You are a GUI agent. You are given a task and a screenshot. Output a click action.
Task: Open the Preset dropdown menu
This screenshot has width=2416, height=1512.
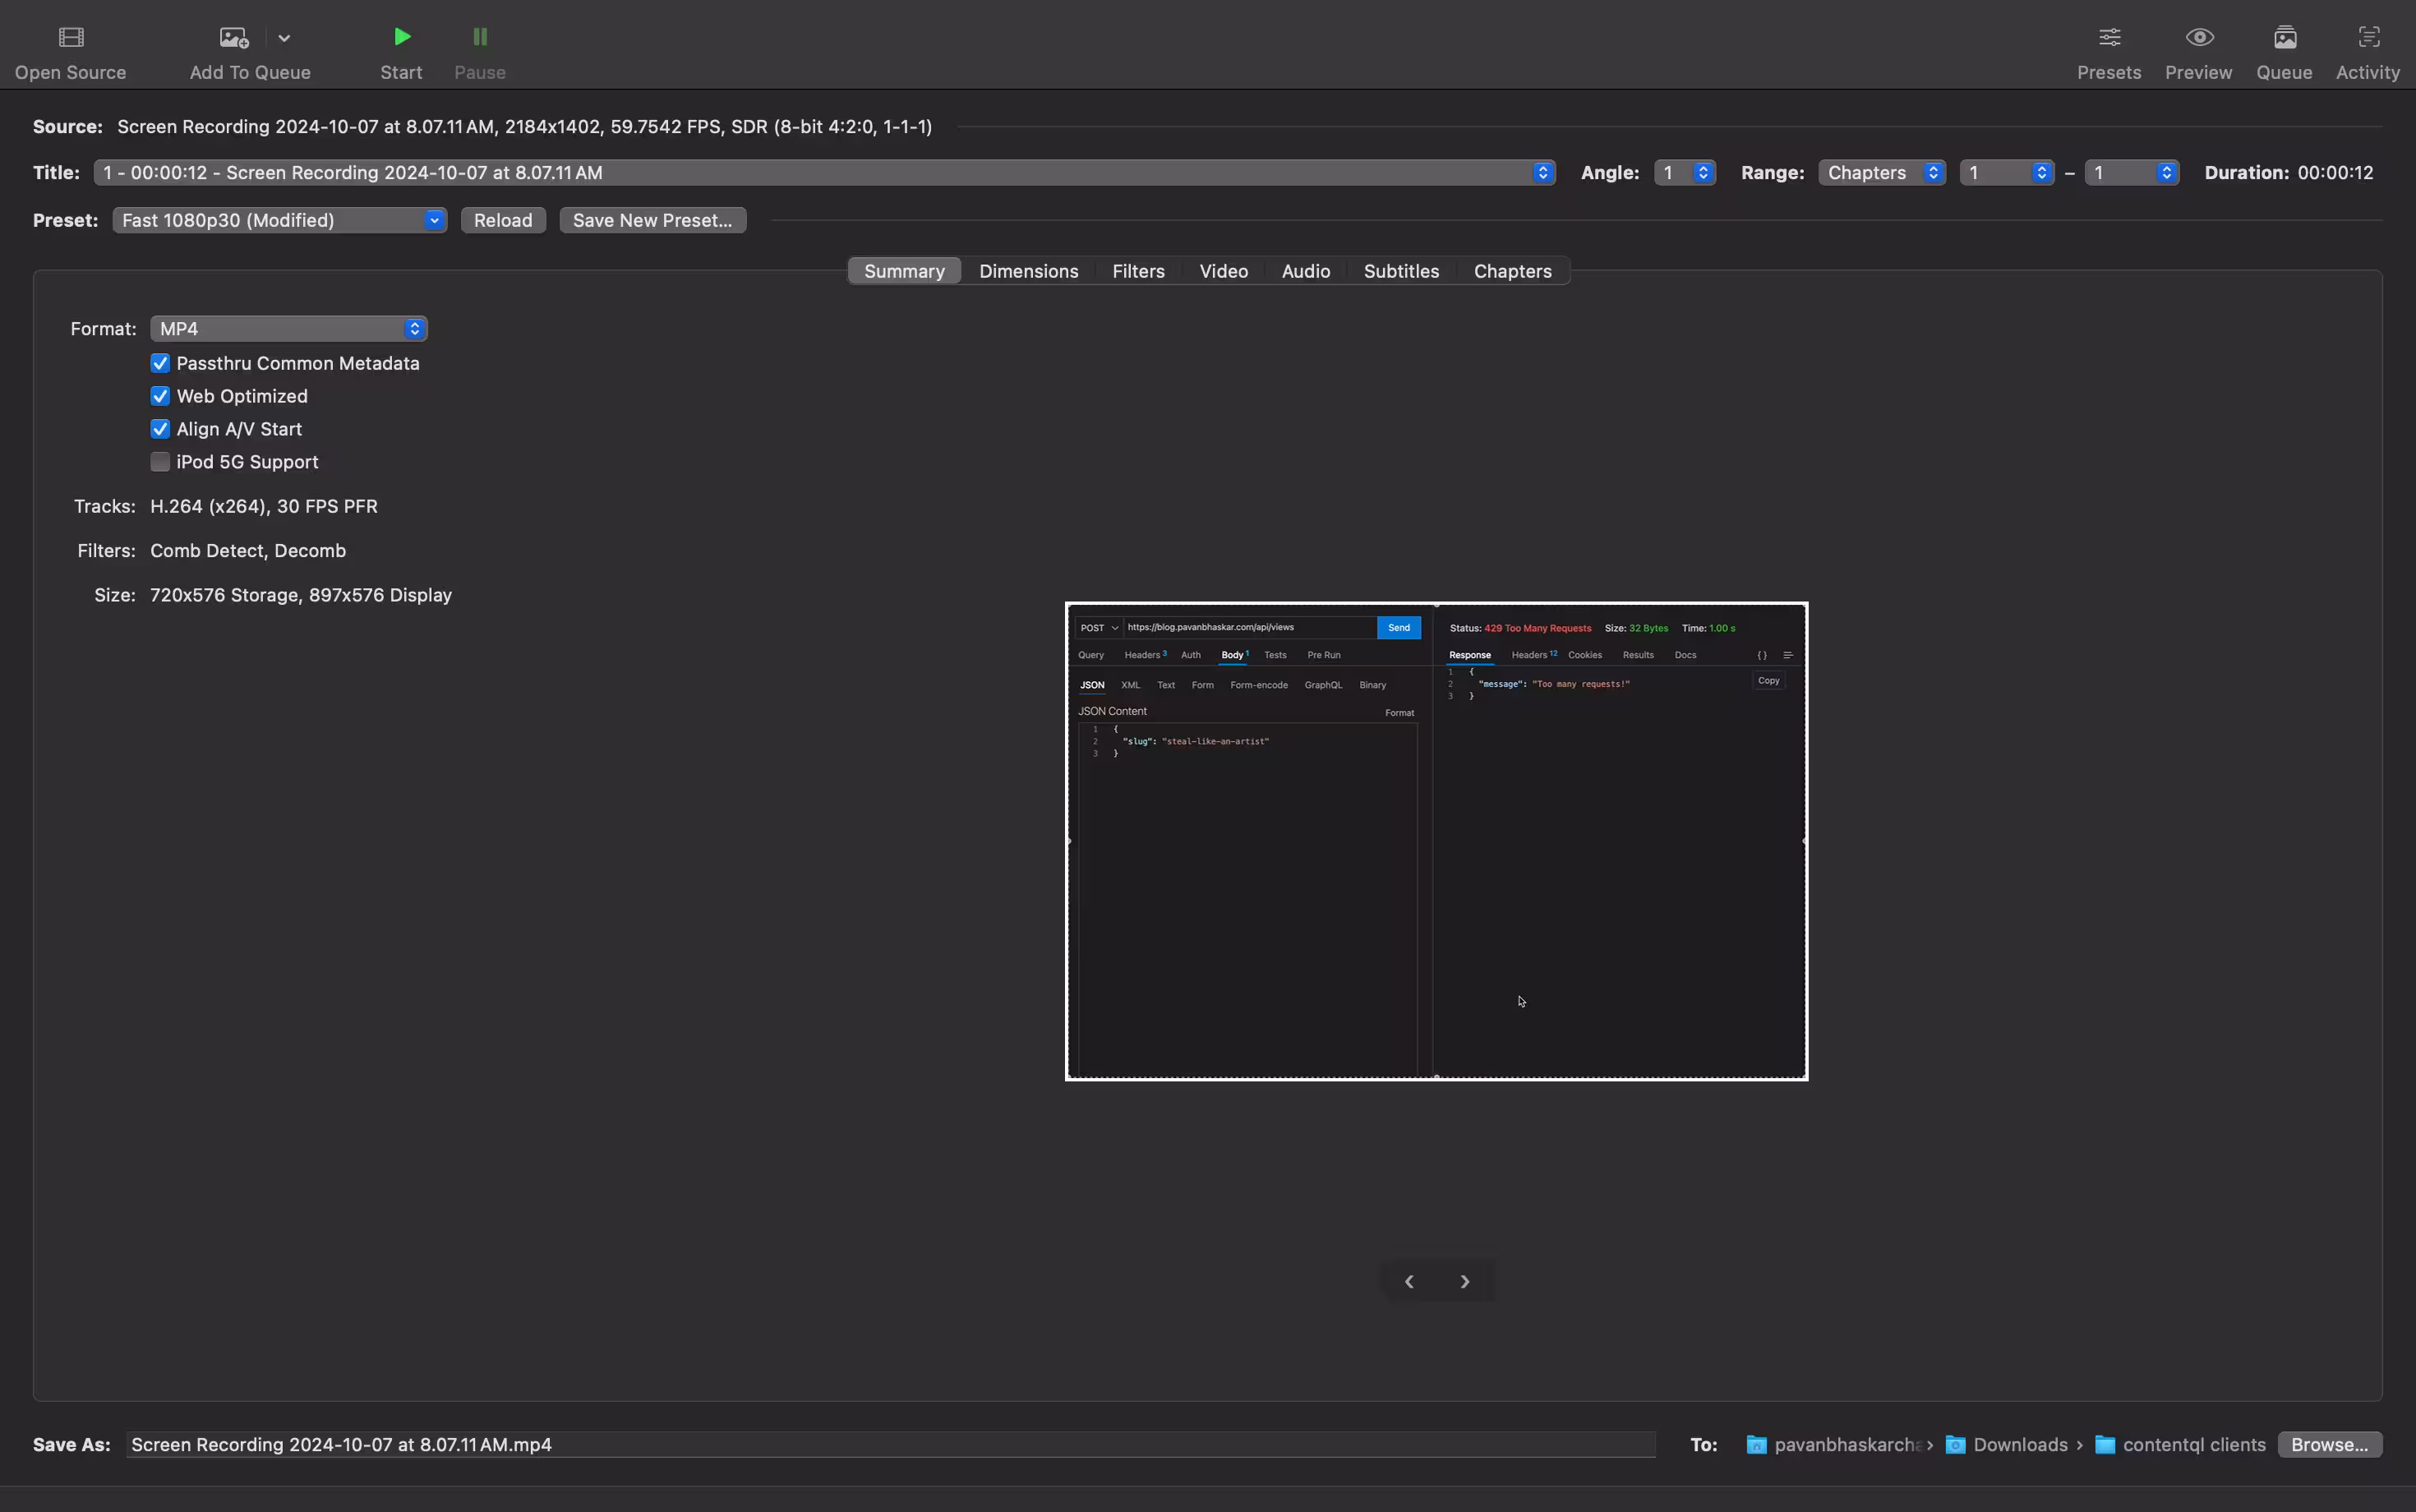279,220
